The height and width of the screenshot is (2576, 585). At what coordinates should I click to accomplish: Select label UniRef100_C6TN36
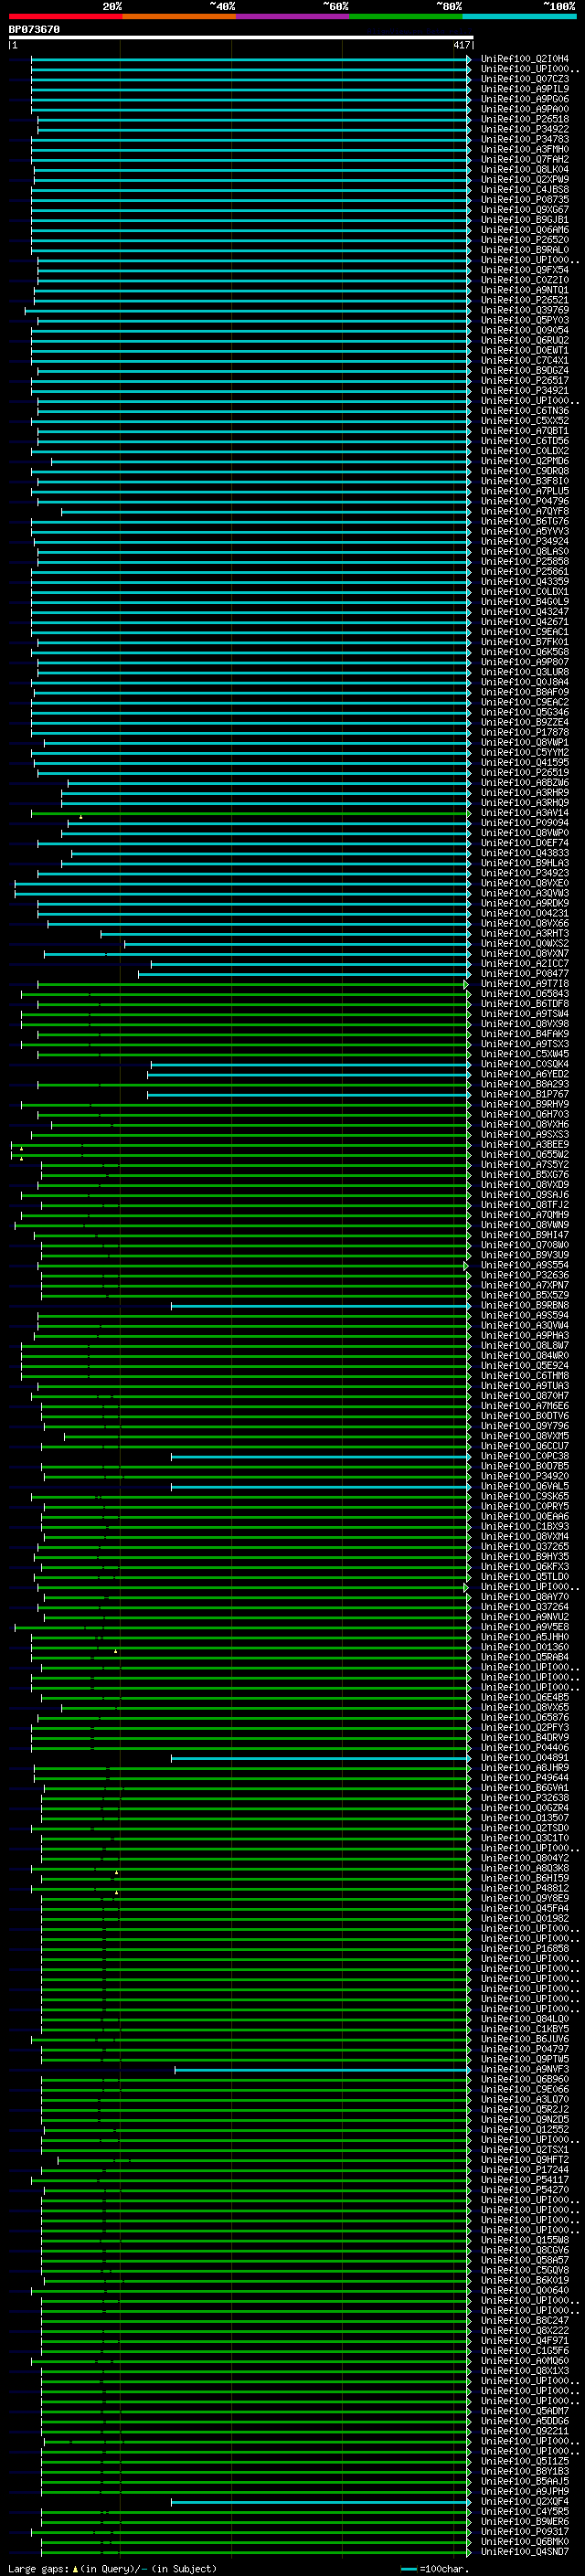coord(524,411)
